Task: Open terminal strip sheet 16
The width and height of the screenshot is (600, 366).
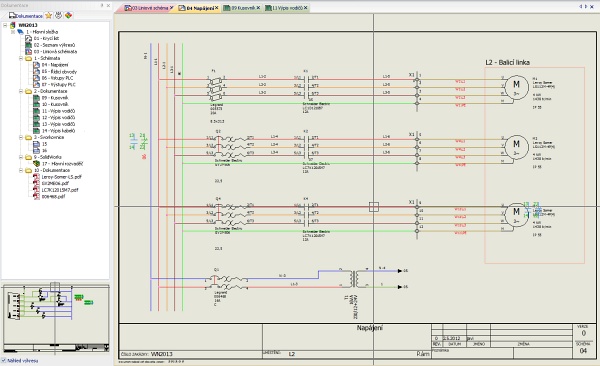Action: pos(44,150)
